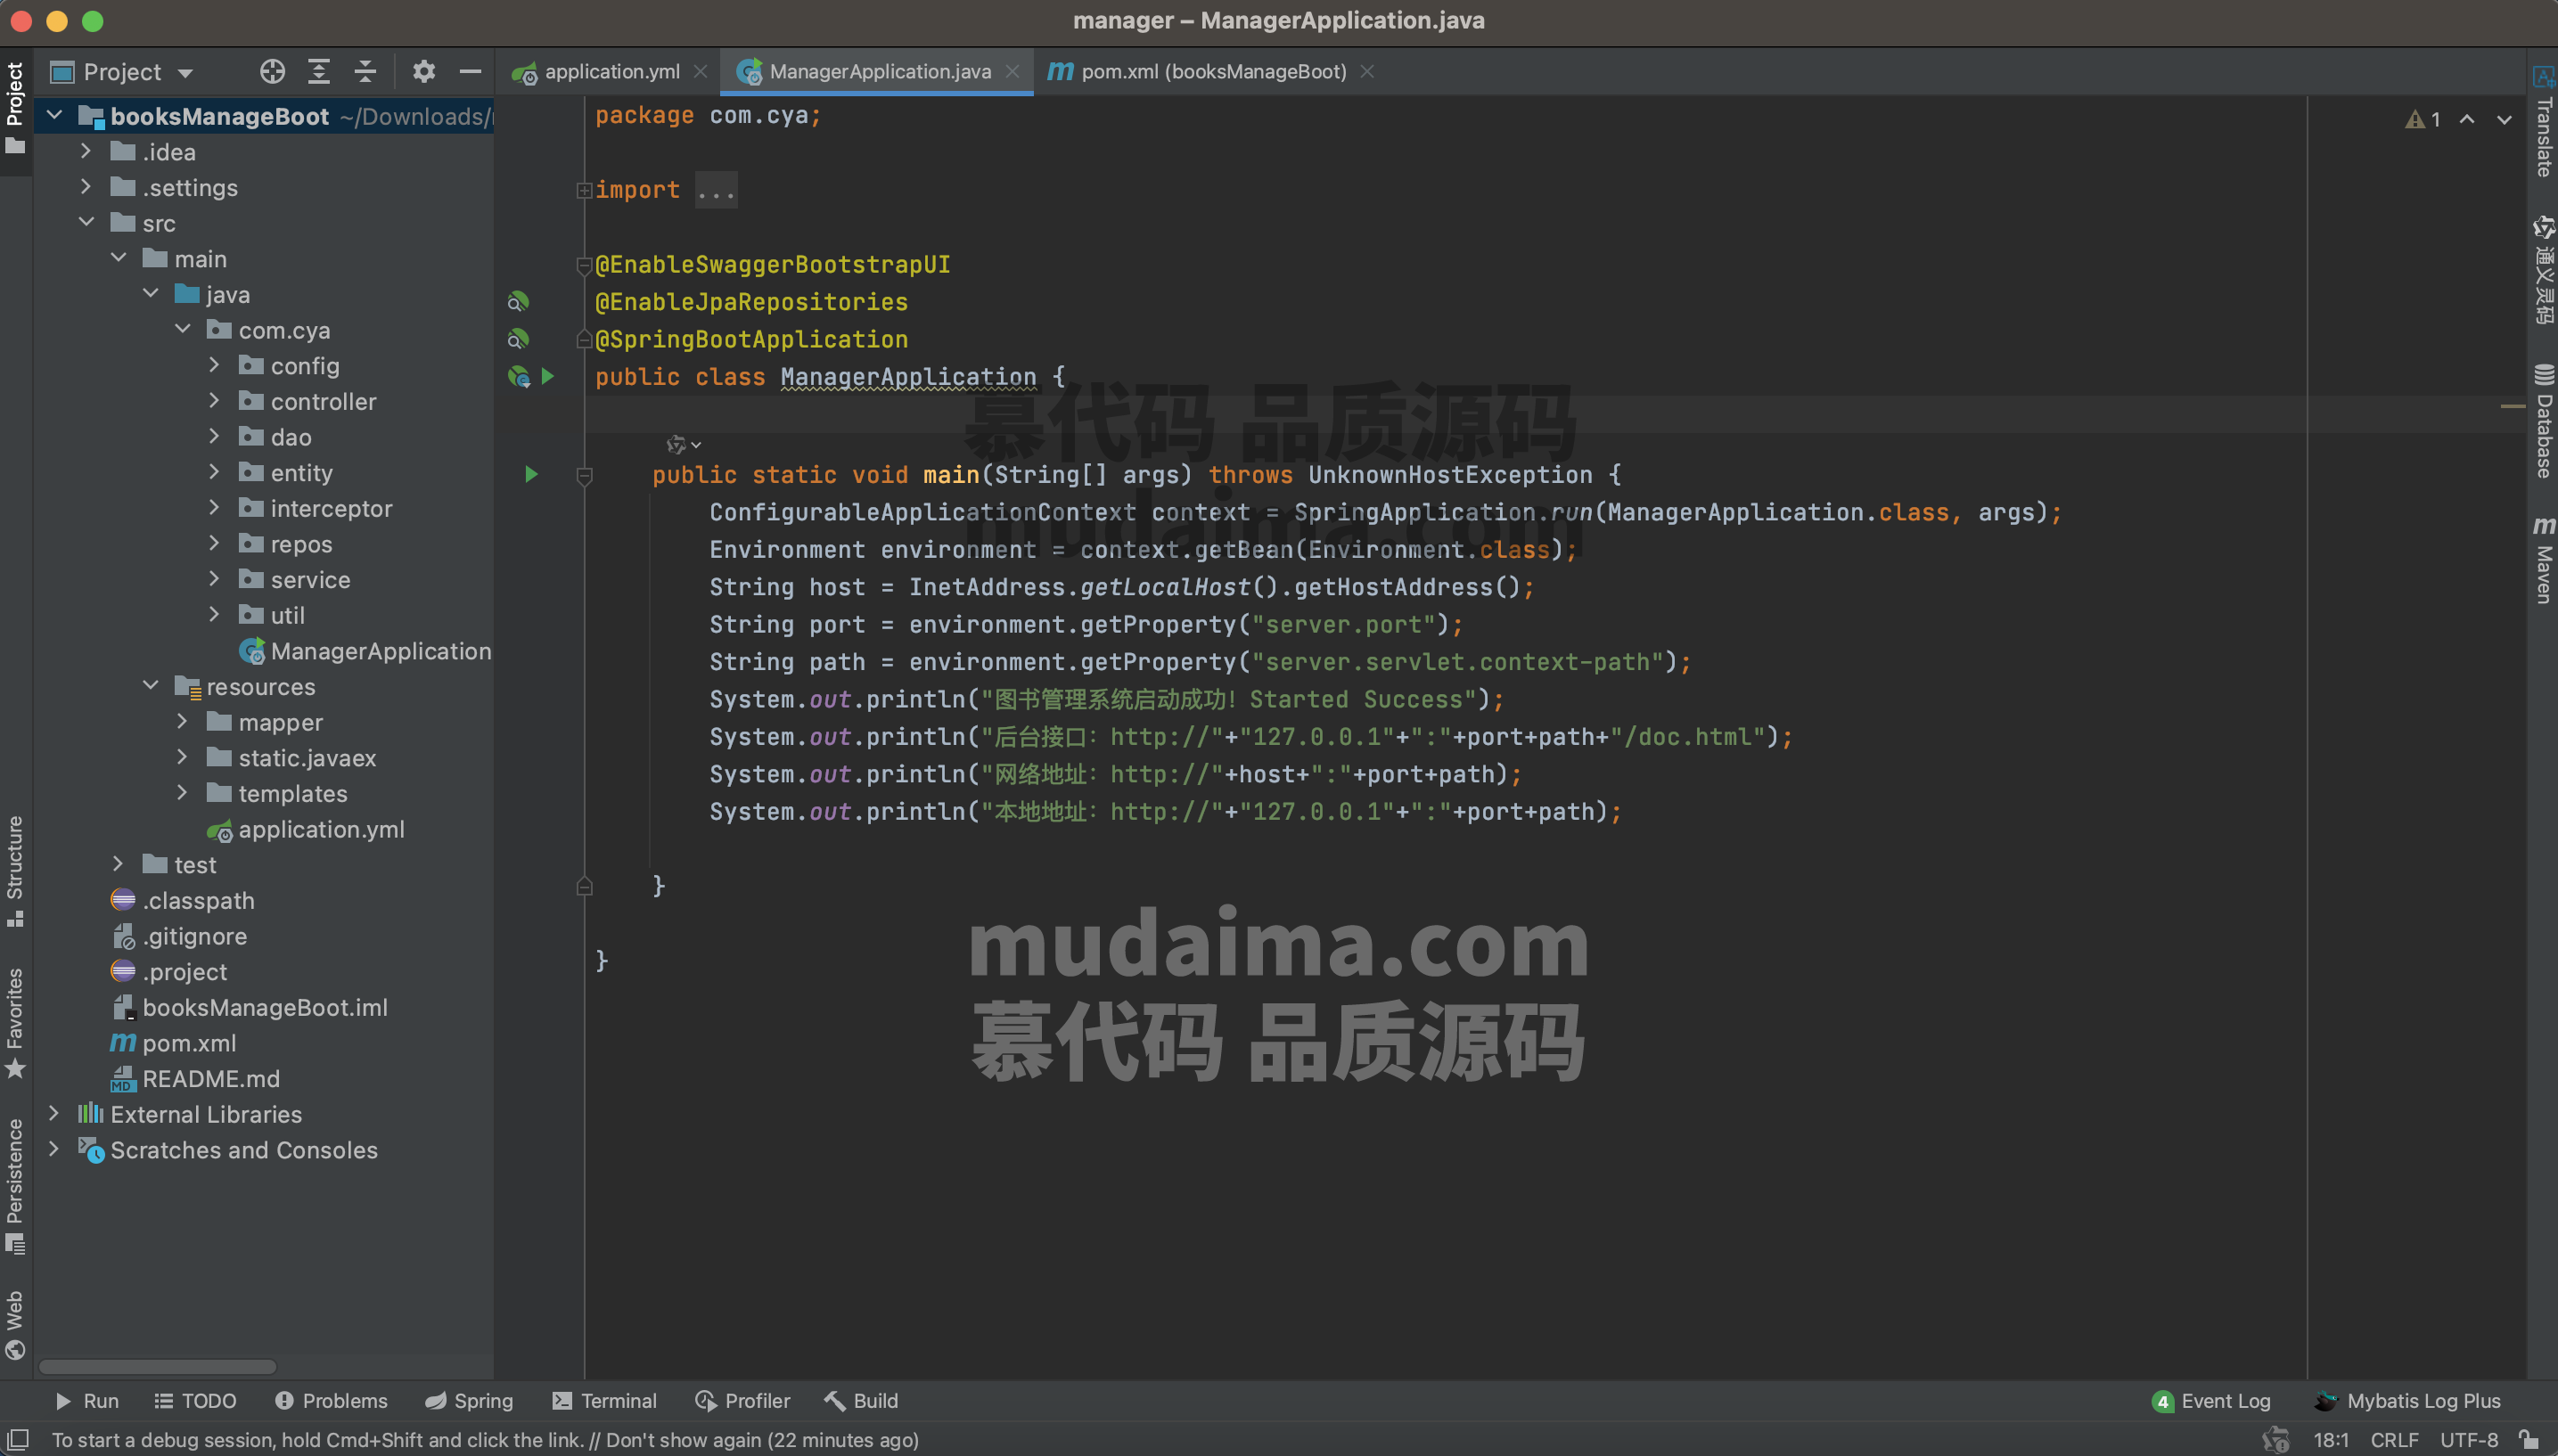Select ManagerApplication class in project tree

pos(366,651)
